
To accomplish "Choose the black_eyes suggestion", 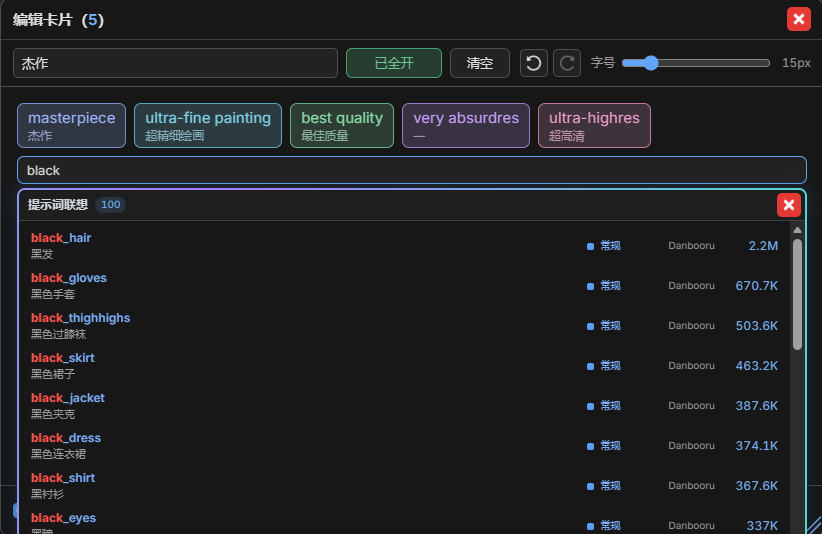I will 404,522.
